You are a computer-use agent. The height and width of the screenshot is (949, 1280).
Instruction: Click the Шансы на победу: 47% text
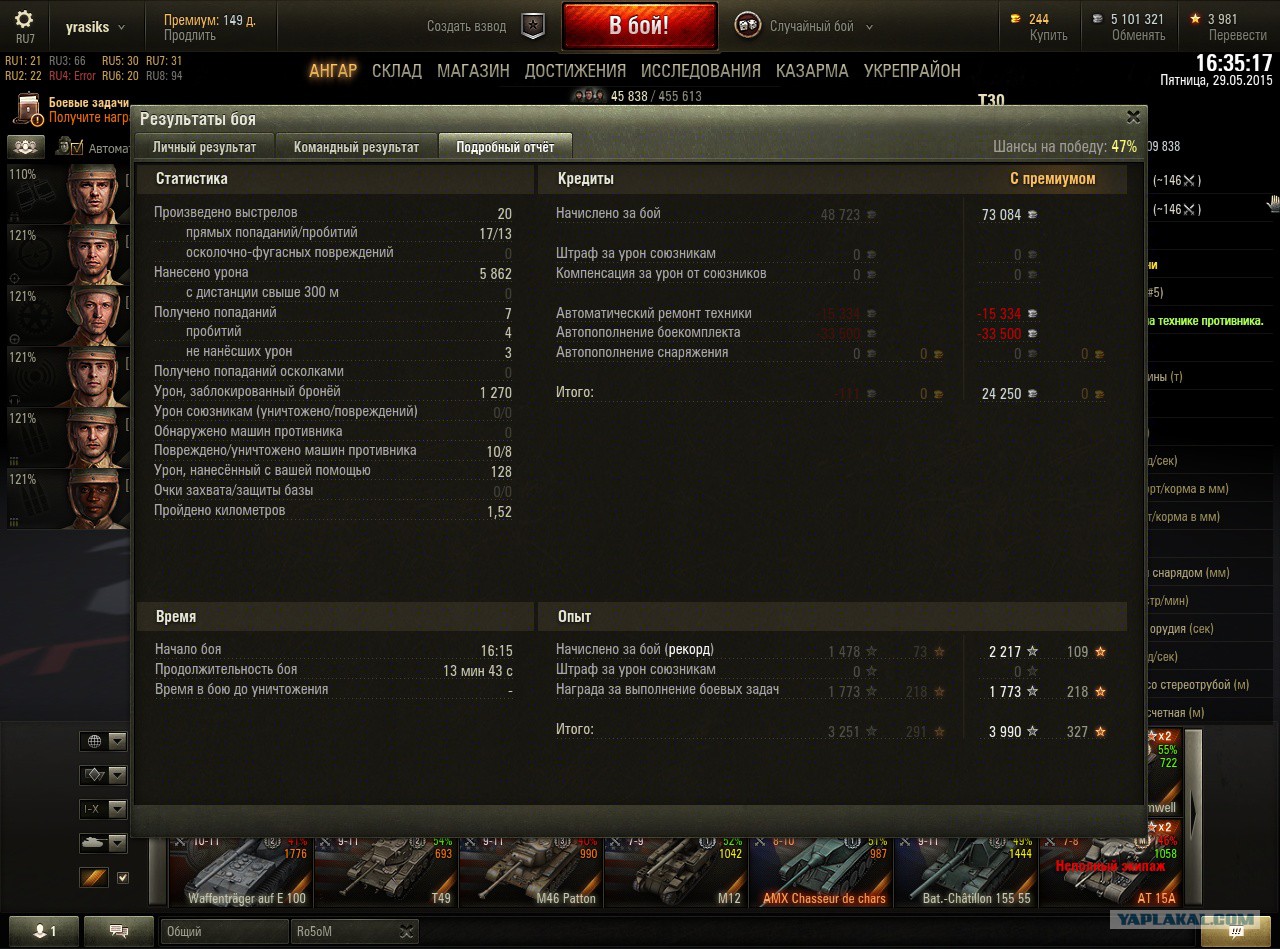pos(1065,147)
